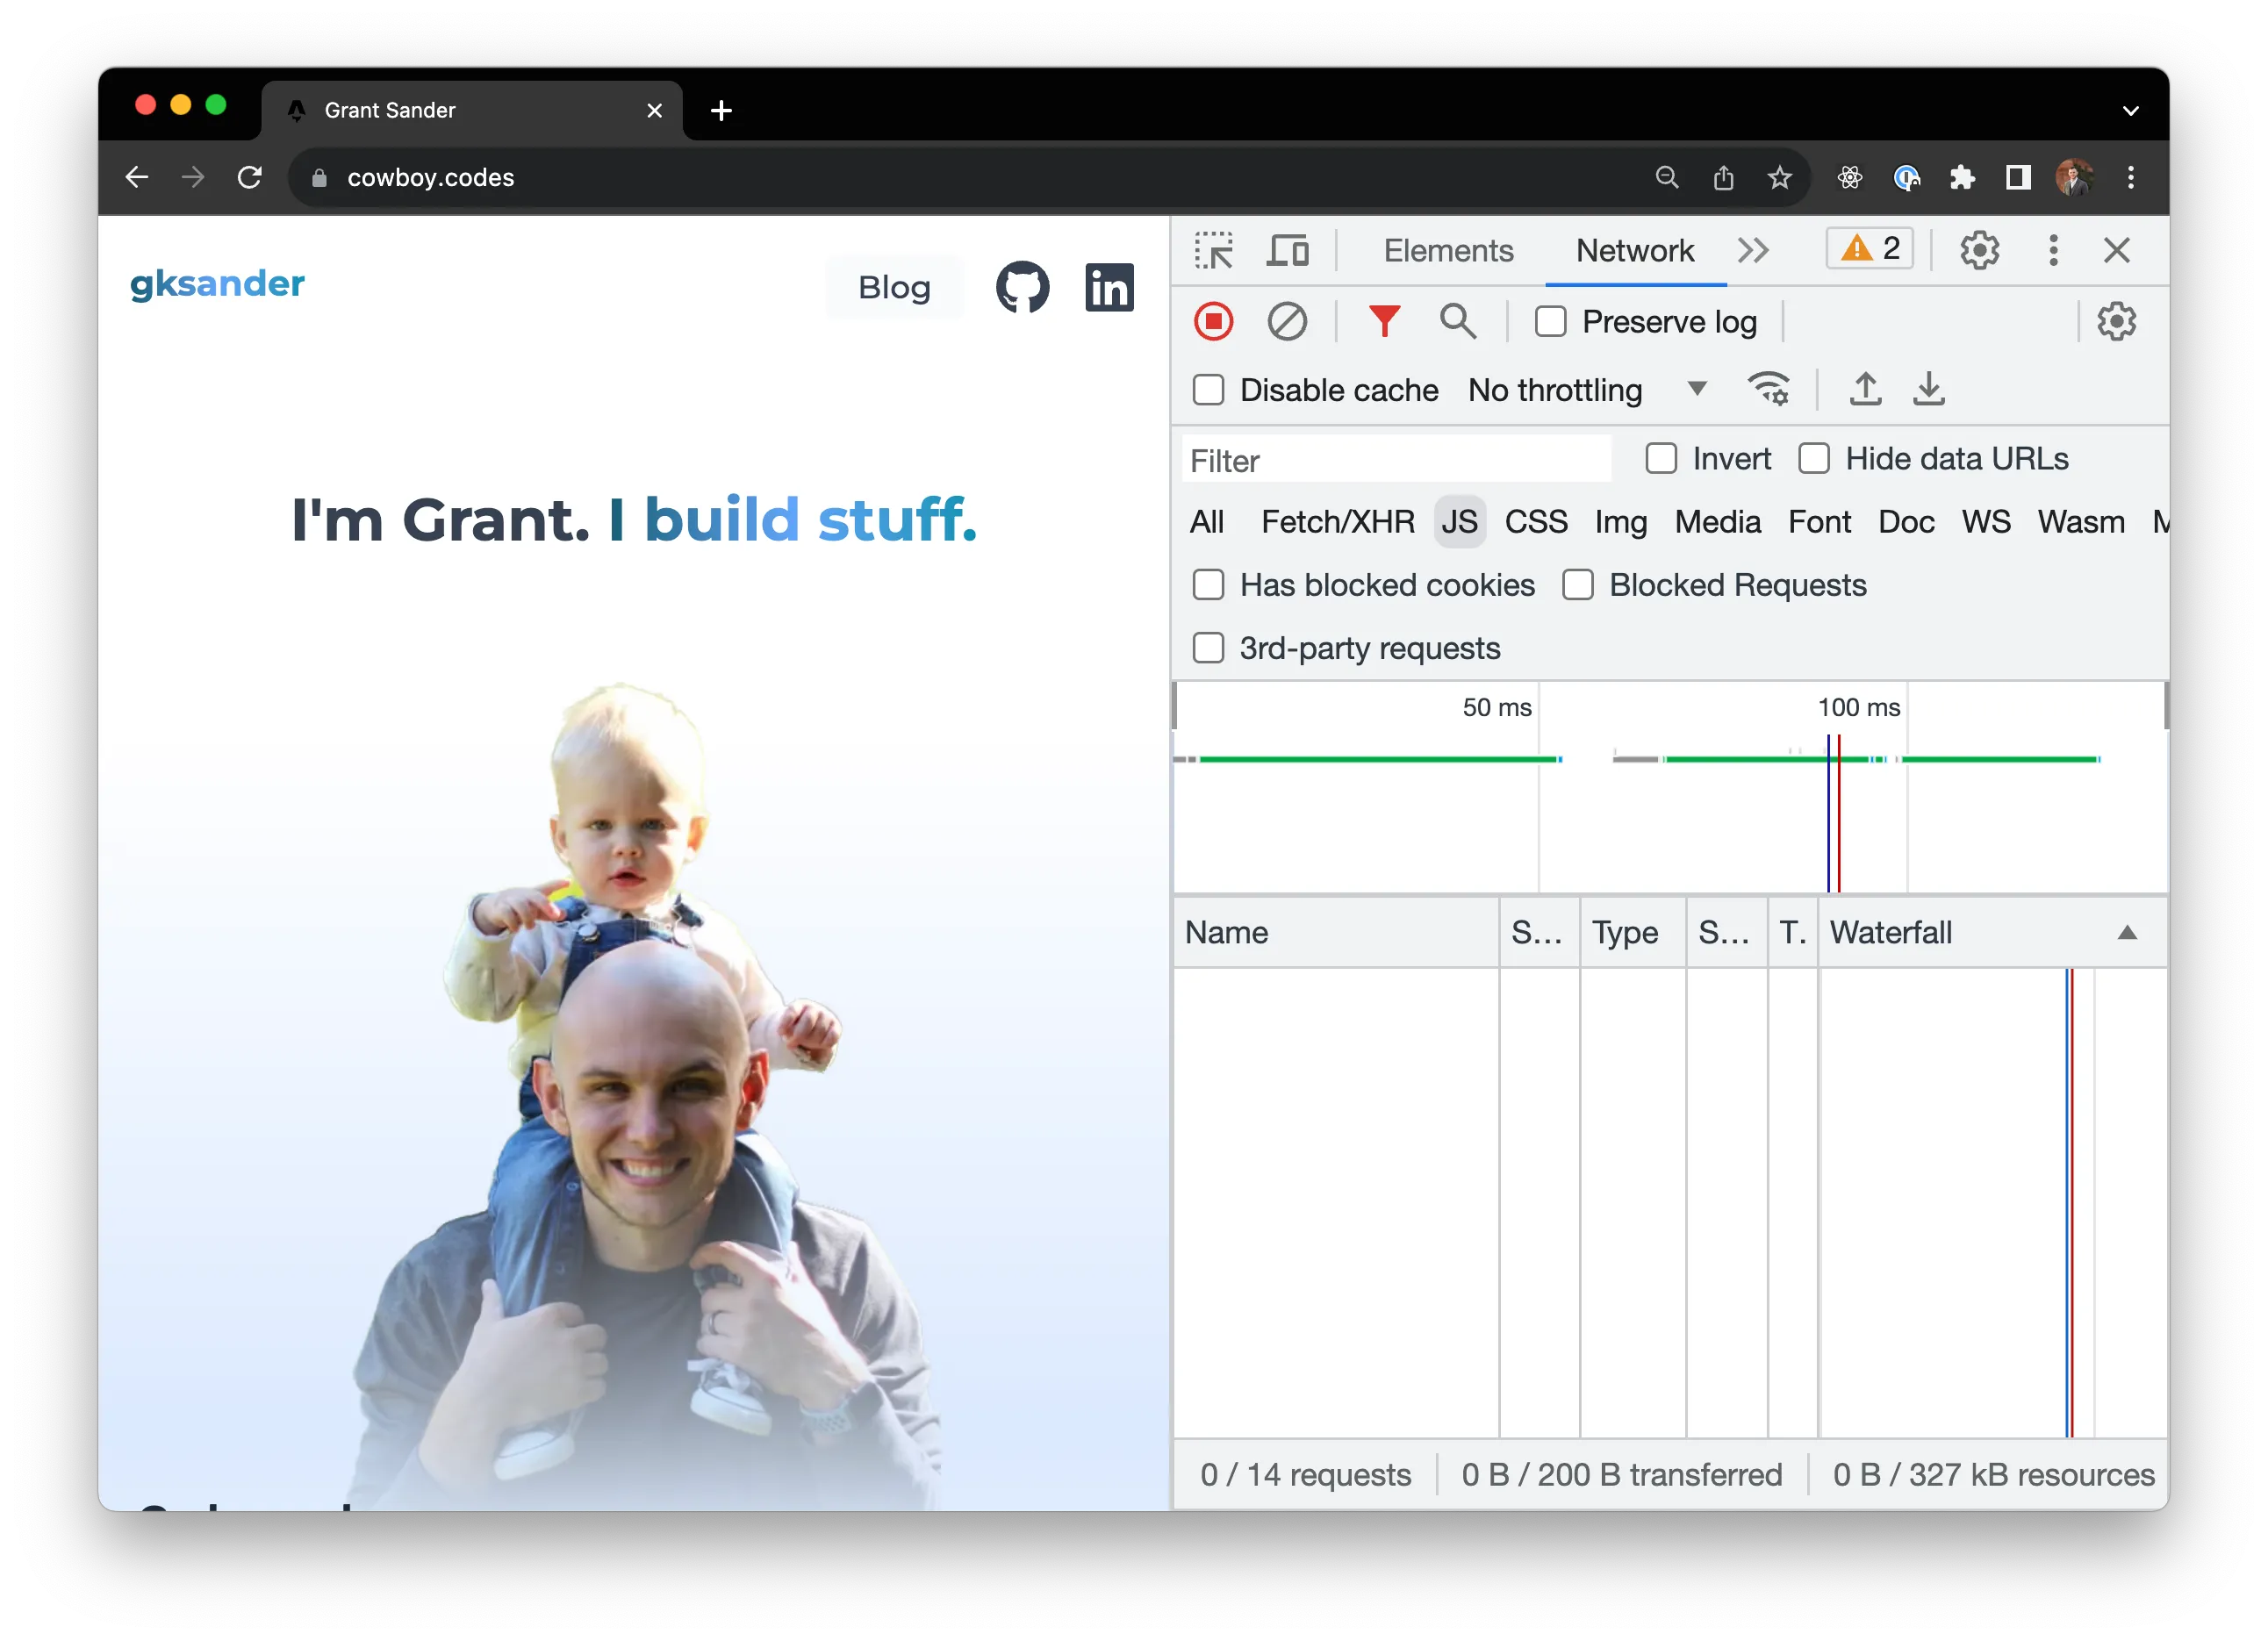The image size is (2268, 1641).
Task: Click the zoom magnifier in address bar
Action: tap(1666, 177)
